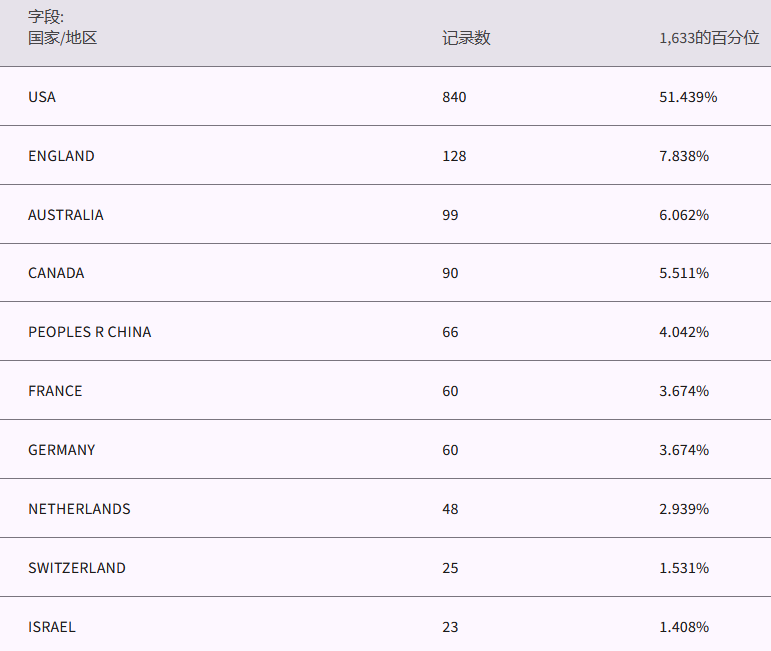Click the NETHERLANDS country entry

coord(79,509)
